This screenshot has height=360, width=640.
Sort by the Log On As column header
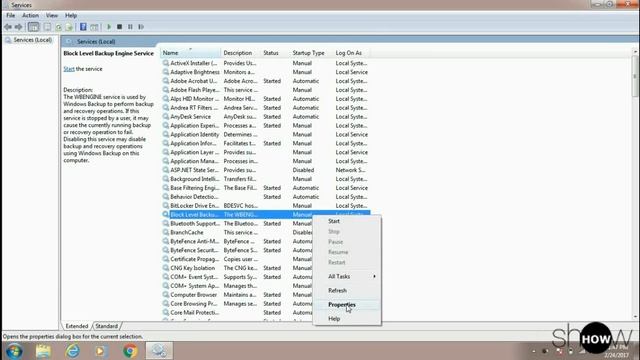click(351, 53)
